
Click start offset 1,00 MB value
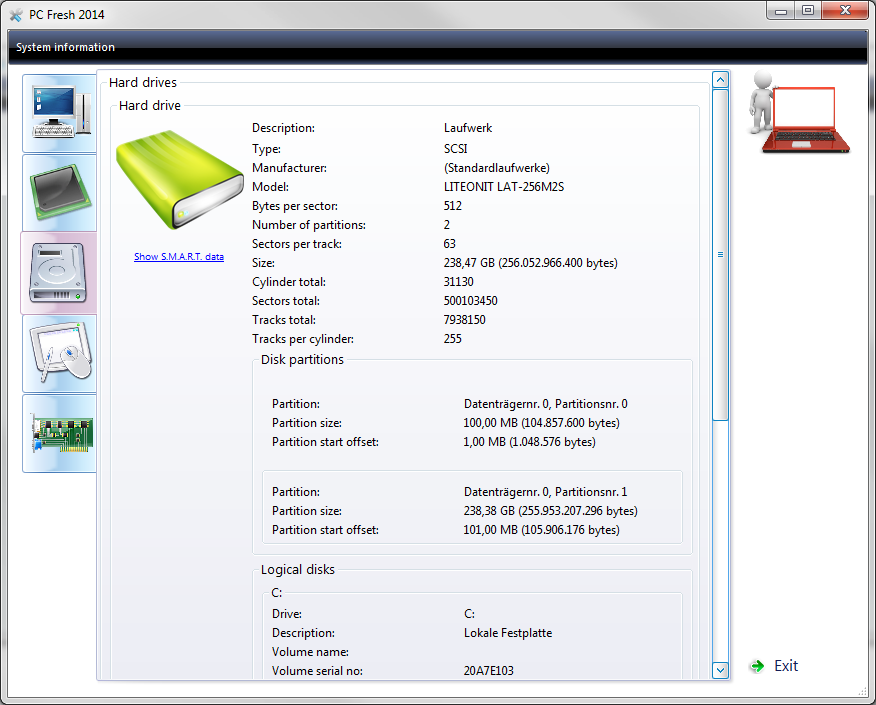pyautogui.click(x=529, y=442)
